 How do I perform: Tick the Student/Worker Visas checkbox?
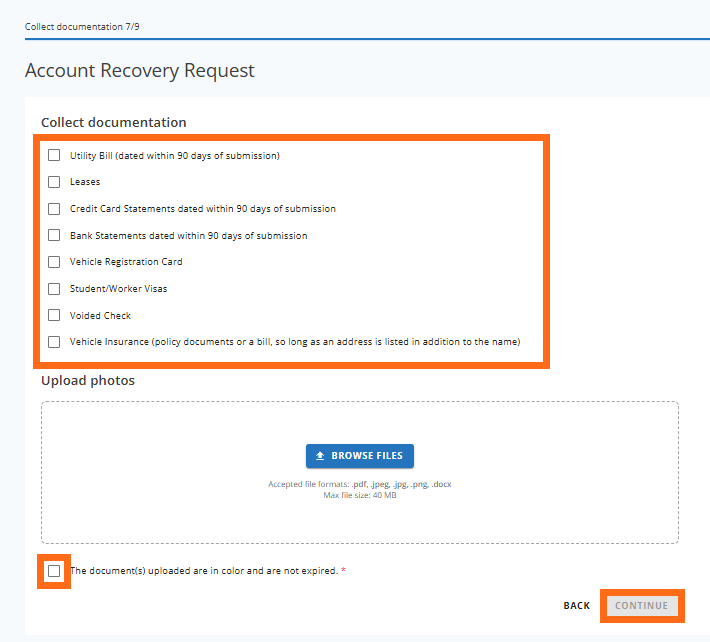pyautogui.click(x=54, y=288)
